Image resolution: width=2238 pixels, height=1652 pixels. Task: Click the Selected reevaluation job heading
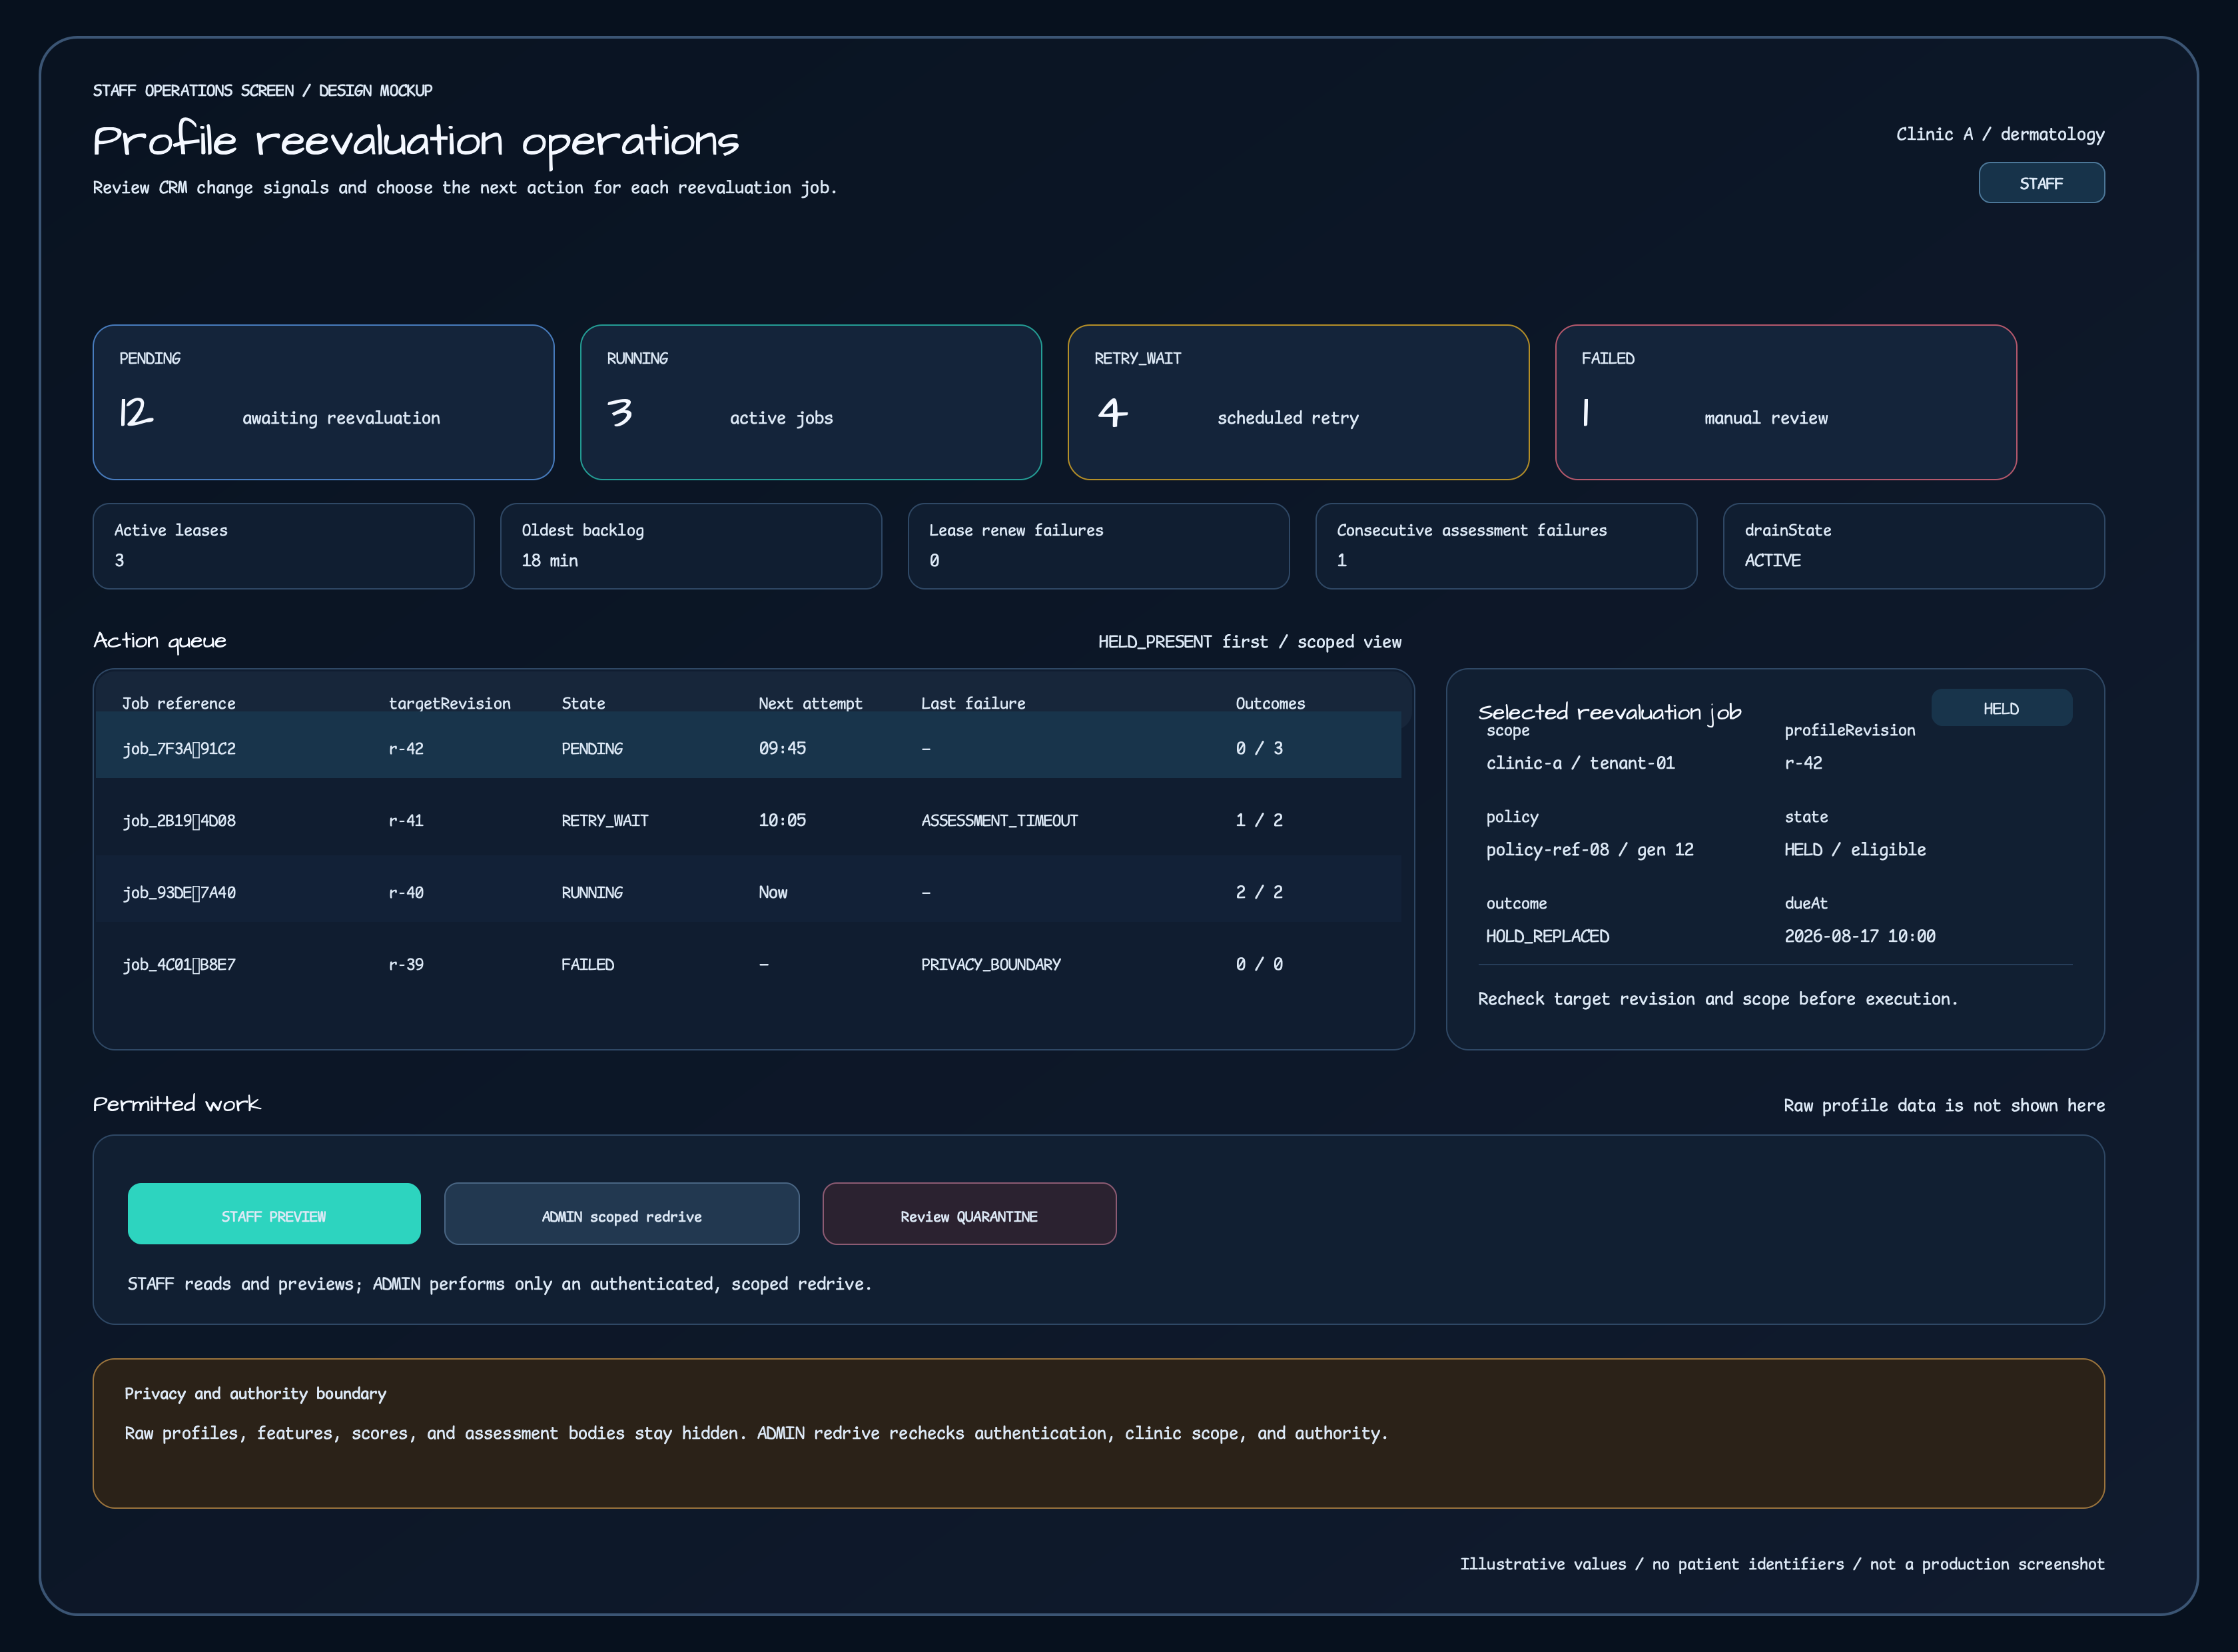pos(1610,712)
